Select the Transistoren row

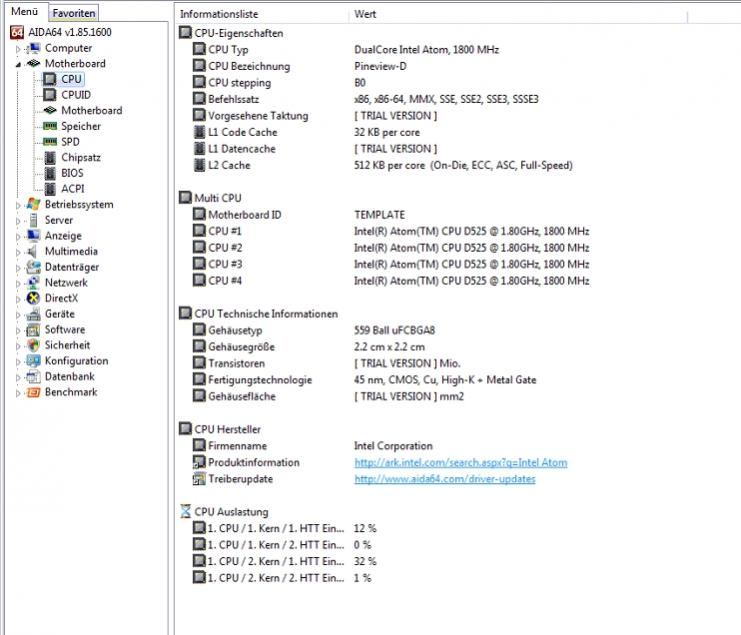(327, 364)
